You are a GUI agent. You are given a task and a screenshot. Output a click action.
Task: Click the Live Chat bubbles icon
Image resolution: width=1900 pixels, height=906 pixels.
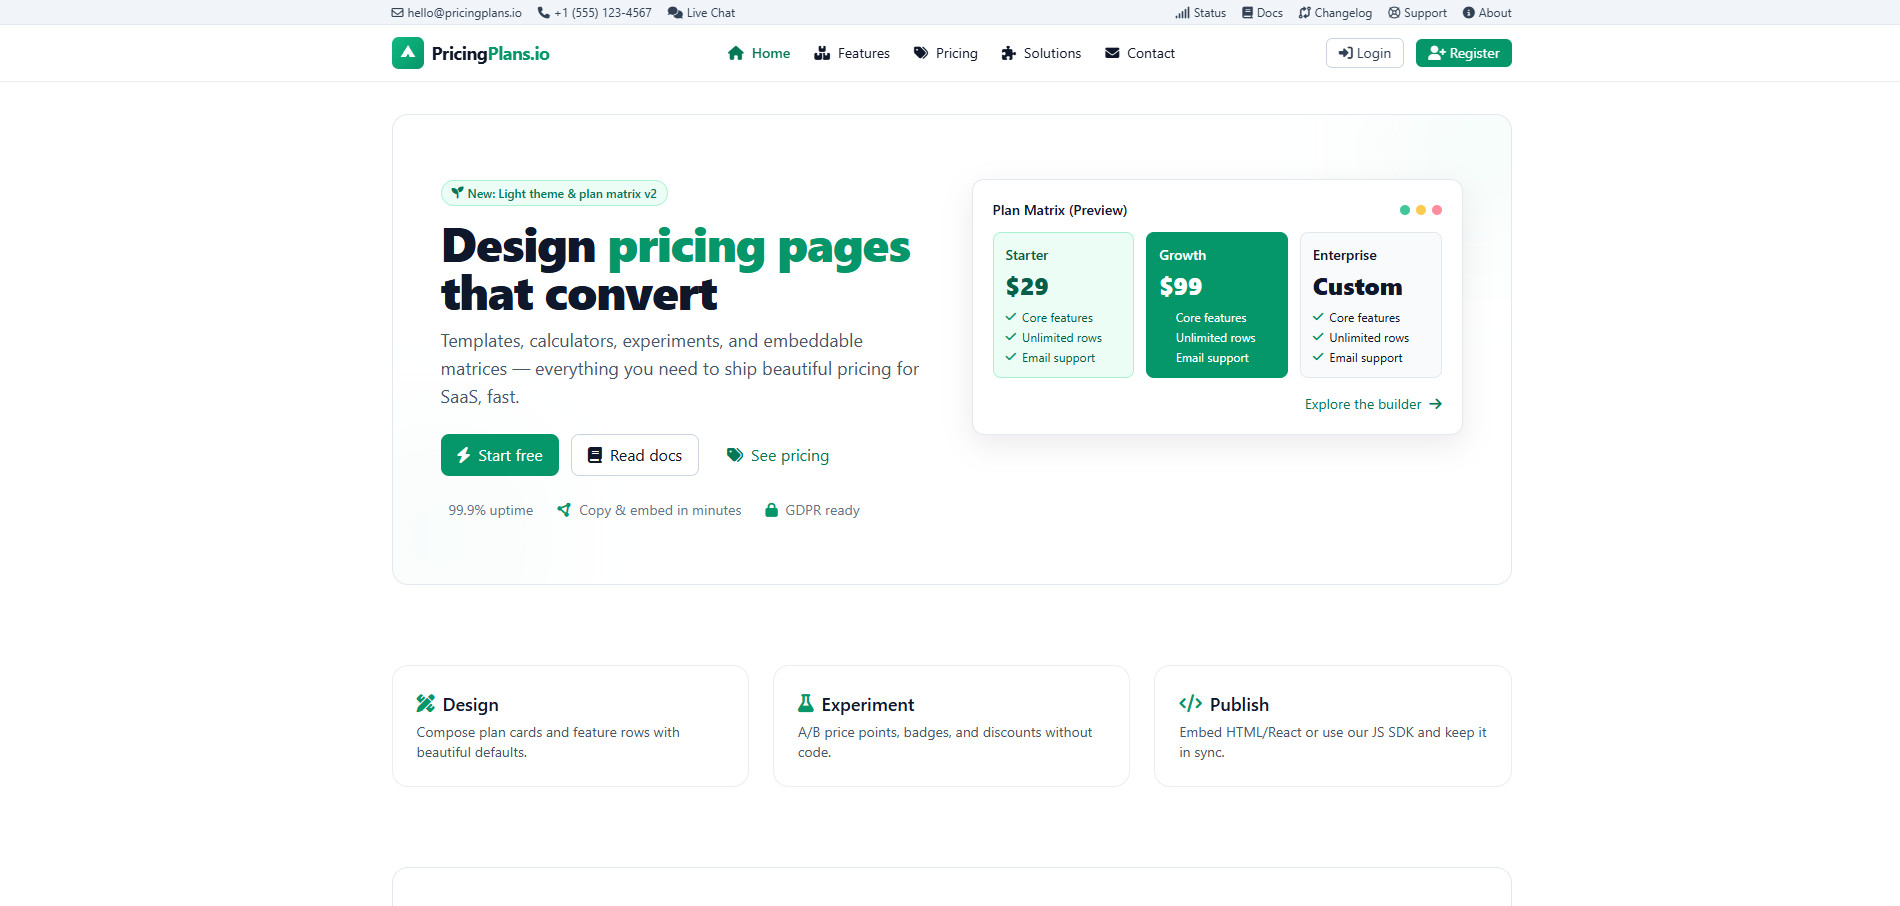click(675, 13)
